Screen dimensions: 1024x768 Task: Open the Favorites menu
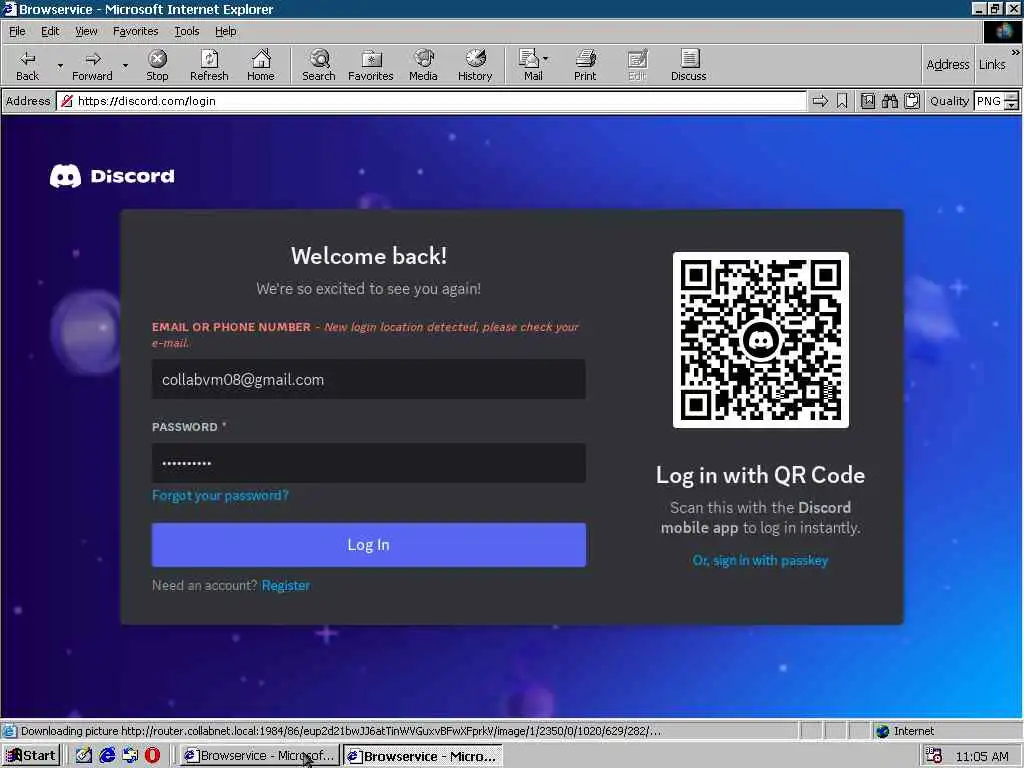136,31
